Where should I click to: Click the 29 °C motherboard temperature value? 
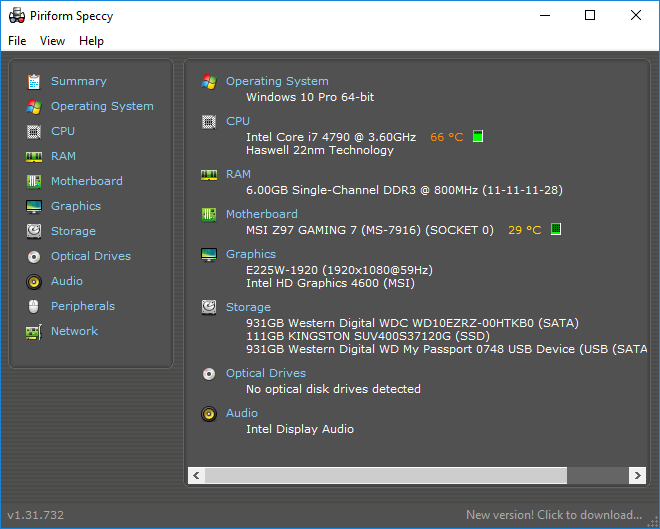[524, 230]
